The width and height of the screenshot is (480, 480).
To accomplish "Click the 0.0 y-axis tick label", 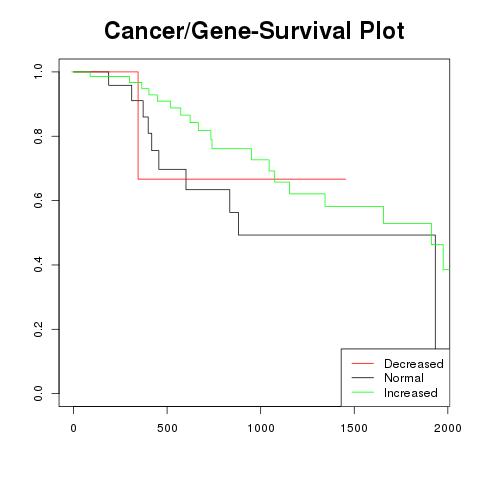I will [x=38, y=393].
